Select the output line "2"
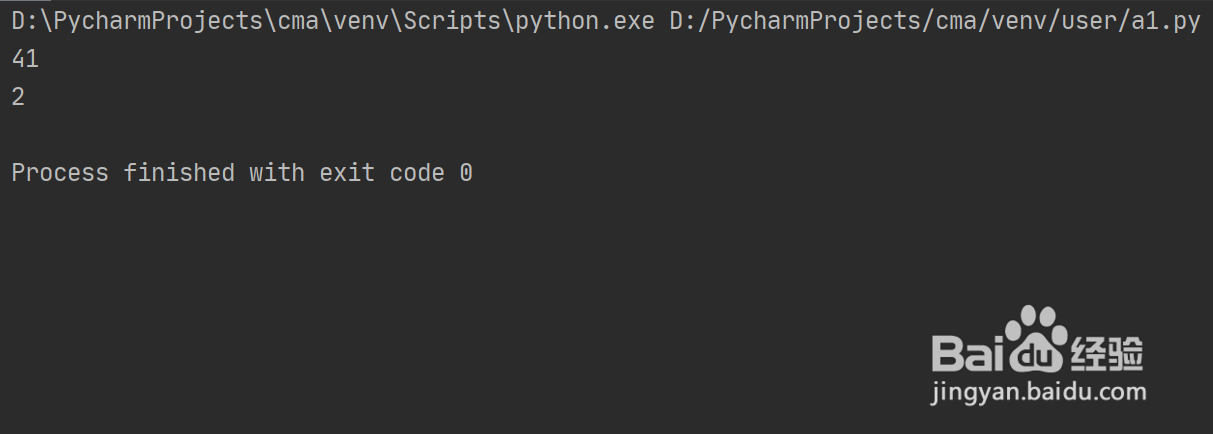1213x434 pixels. coord(18,97)
